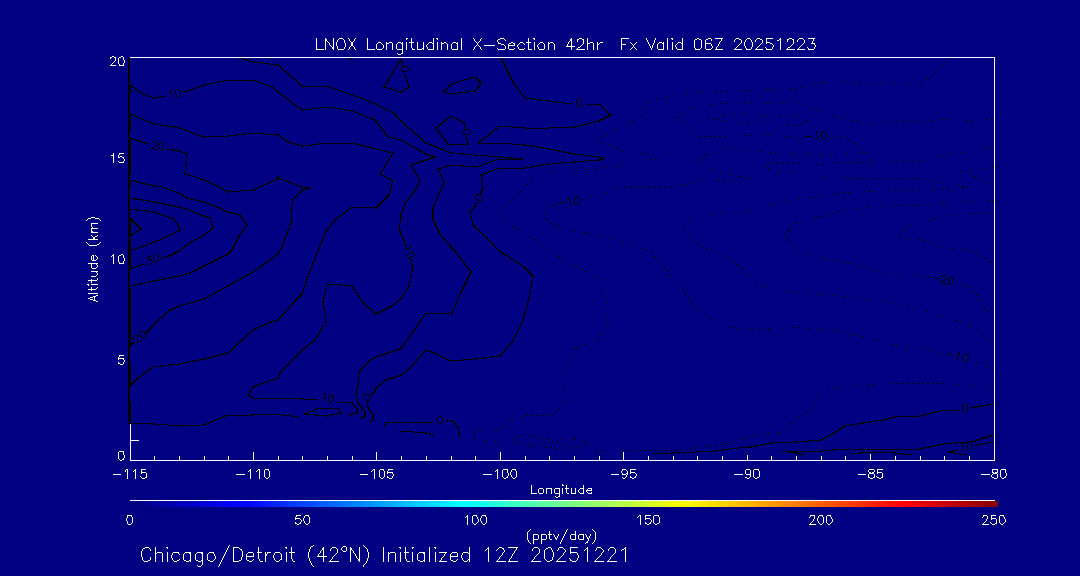Screen dimensions: 1080x576
Task: Click the color bar label 0
Action: (130, 520)
